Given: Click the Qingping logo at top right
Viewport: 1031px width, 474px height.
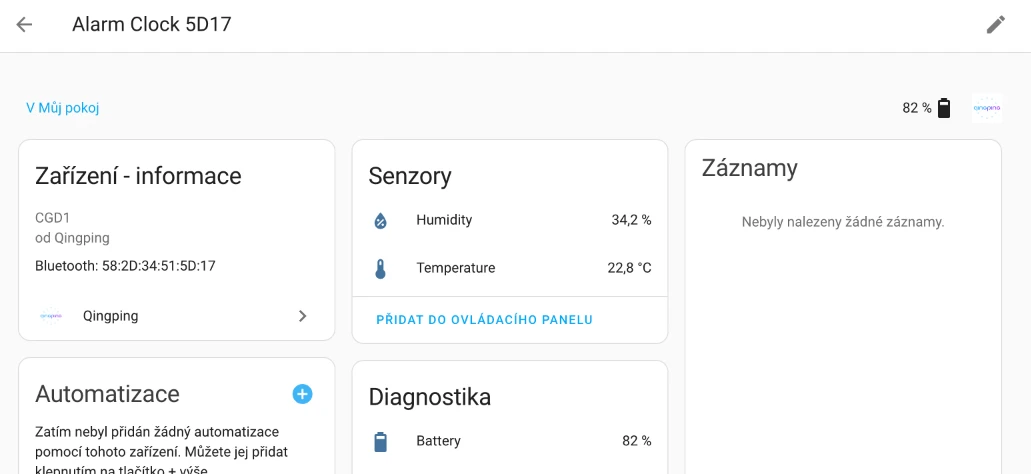Looking at the screenshot, I should (986, 108).
